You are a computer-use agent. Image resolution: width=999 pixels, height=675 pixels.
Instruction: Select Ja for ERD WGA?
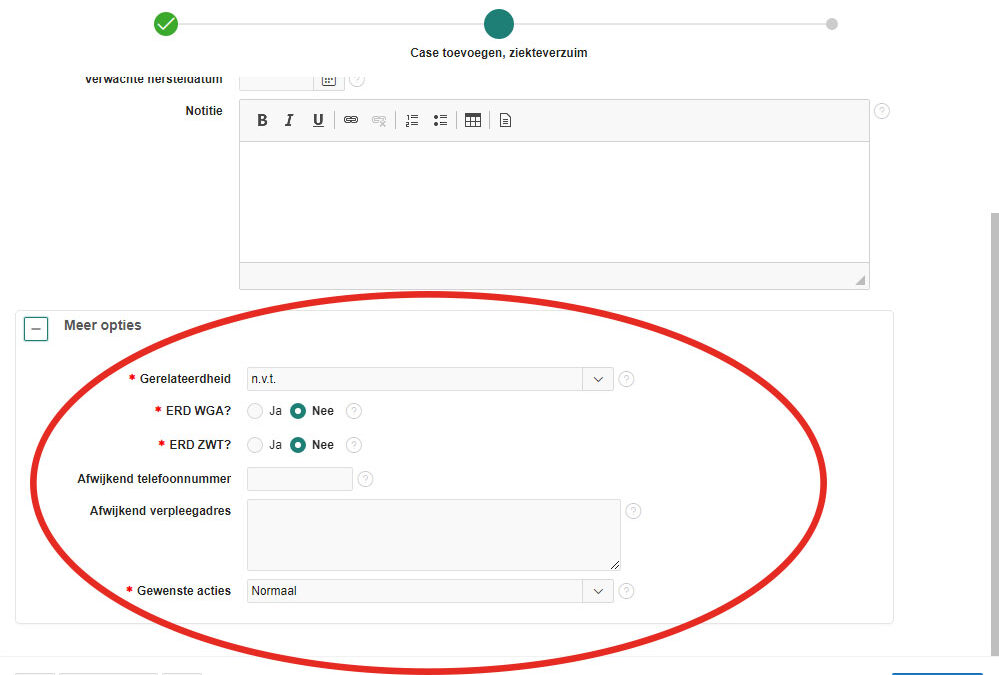click(x=255, y=411)
